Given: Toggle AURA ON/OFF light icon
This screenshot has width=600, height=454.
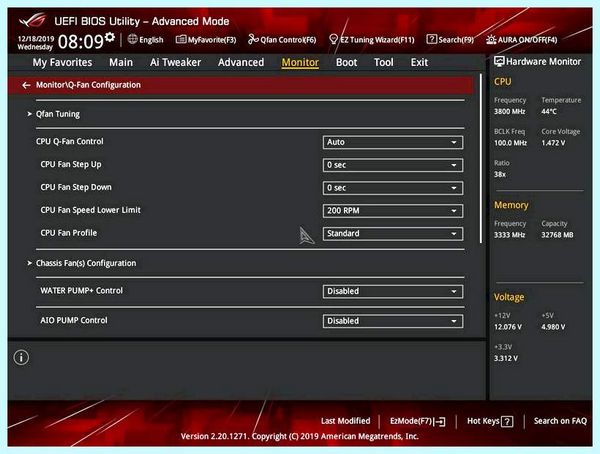Looking at the screenshot, I should (491, 39).
